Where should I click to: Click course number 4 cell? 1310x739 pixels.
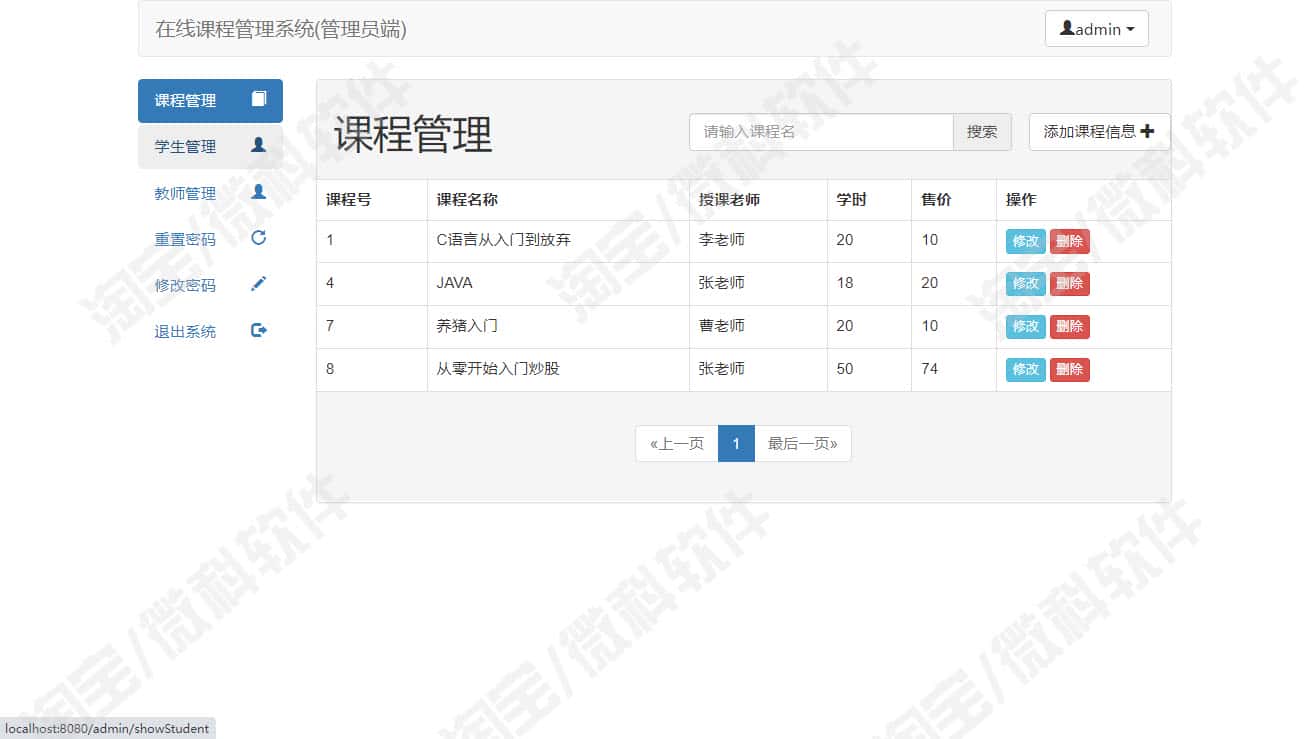(372, 284)
